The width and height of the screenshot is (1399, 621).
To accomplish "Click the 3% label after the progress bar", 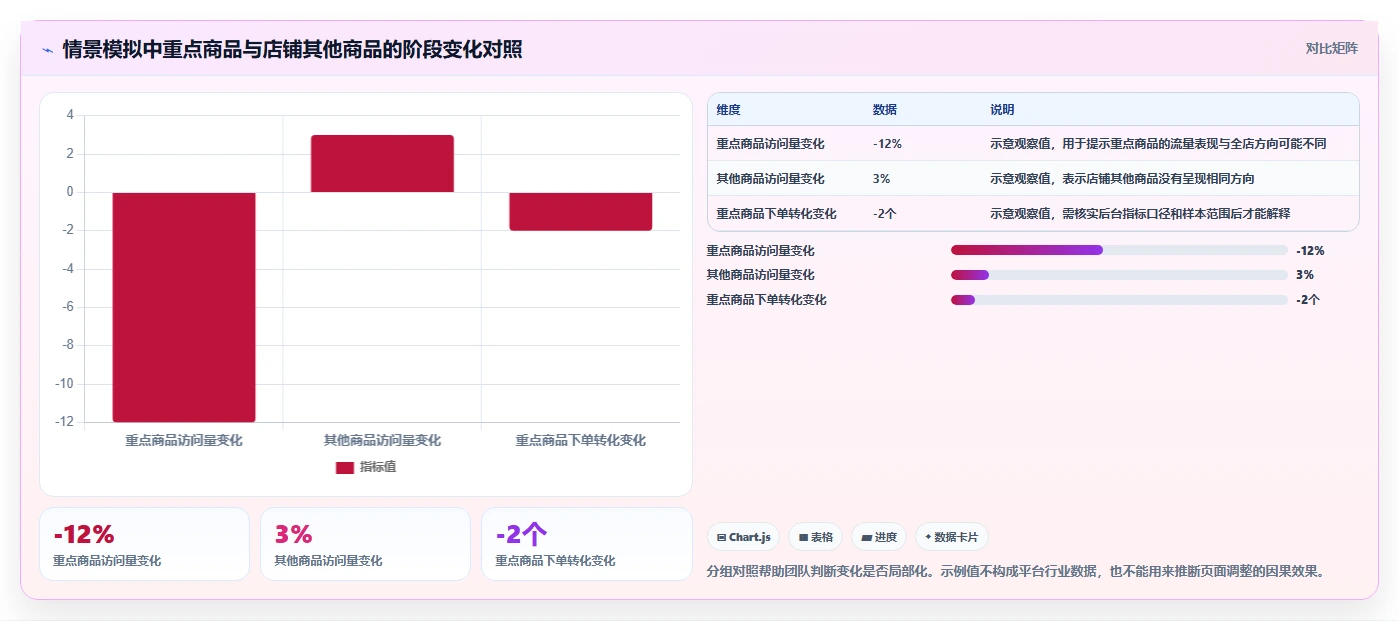I will [1305, 275].
